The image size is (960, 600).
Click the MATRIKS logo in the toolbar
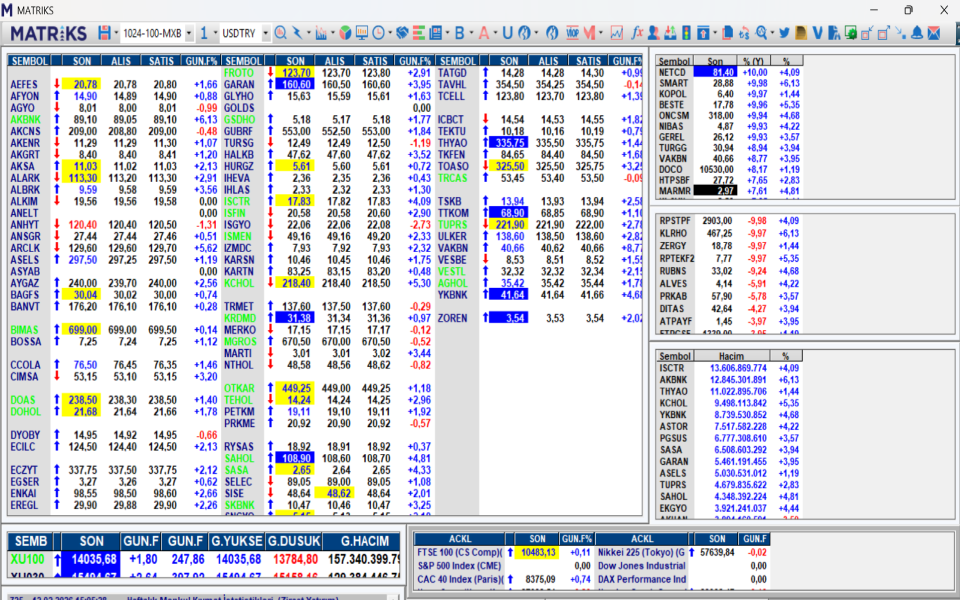(48, 33)
